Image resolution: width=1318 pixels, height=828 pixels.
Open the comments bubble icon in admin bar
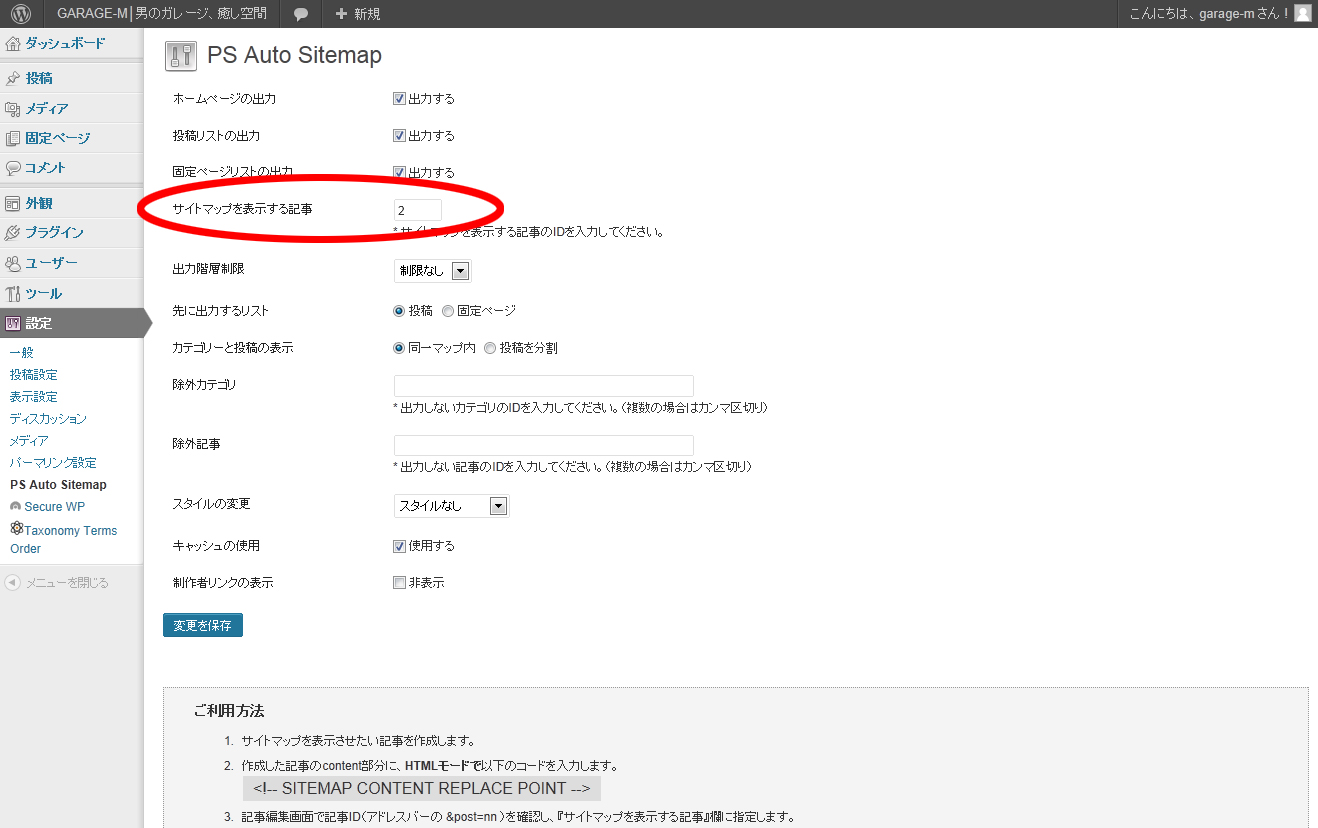[x=301, y=15]
